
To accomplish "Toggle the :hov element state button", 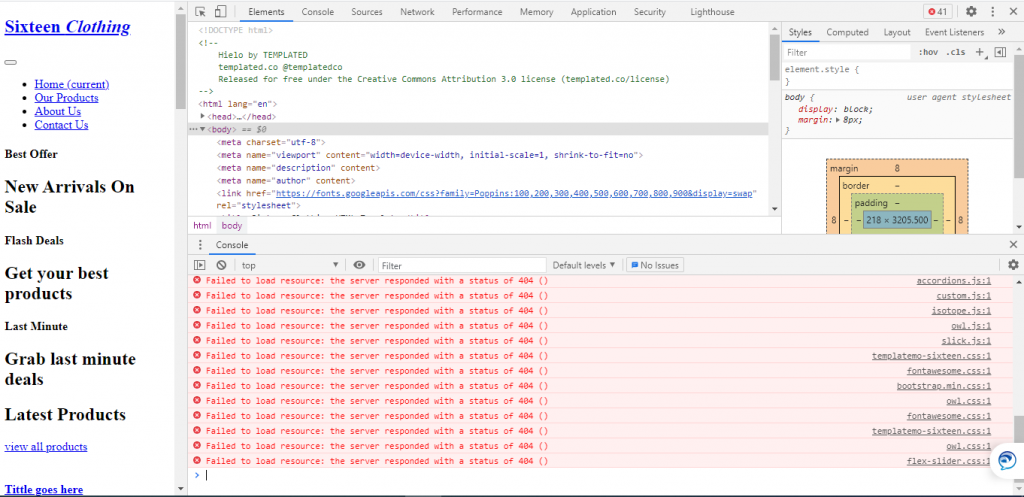I will [928, 52].
